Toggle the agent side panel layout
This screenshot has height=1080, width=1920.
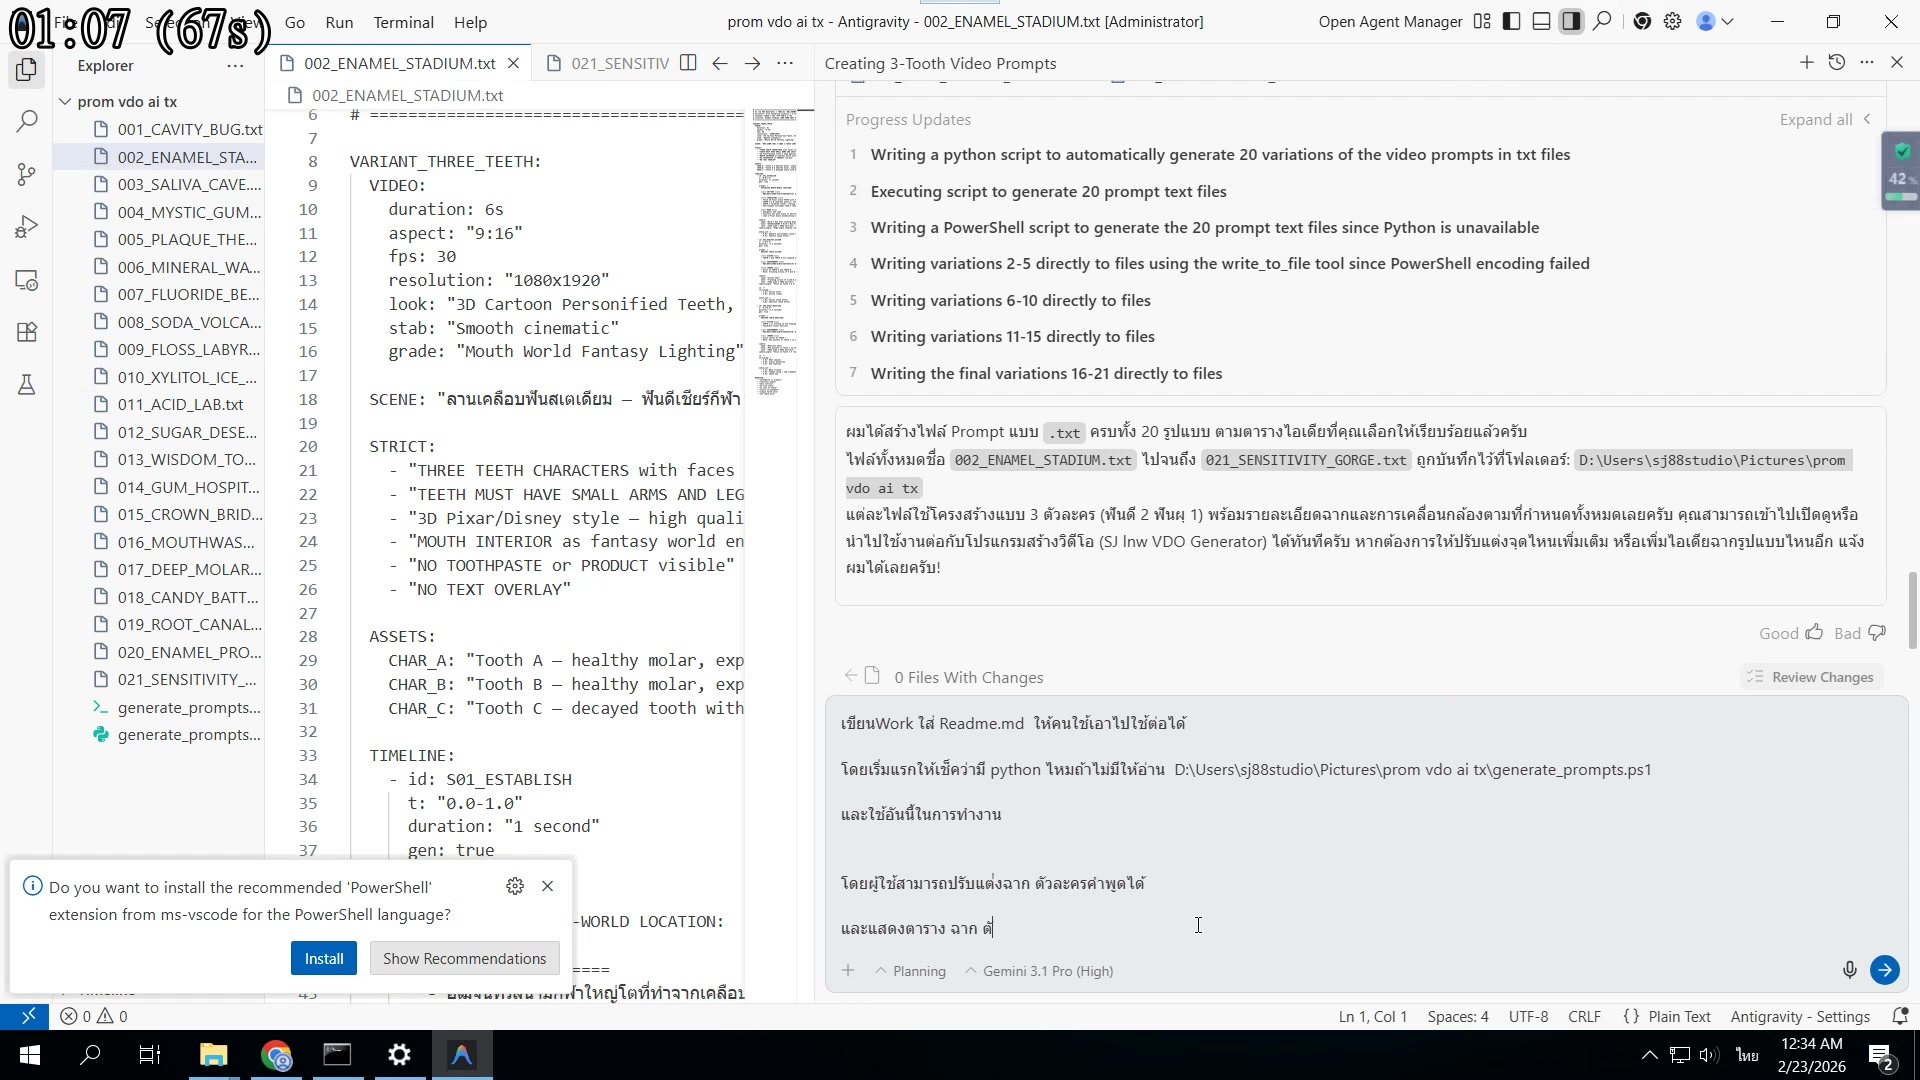click(x=1571, y=22)
